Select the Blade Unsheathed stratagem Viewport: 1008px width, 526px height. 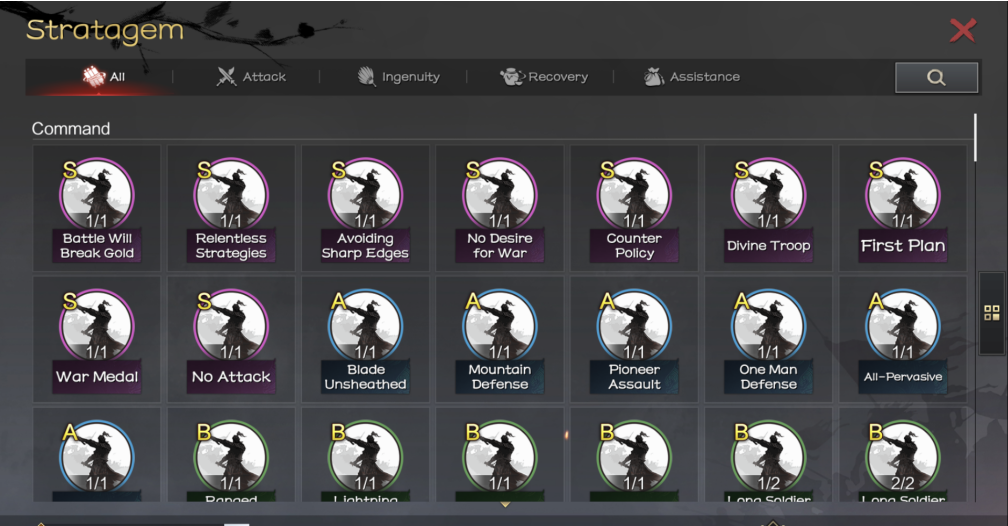coord(365,338)
